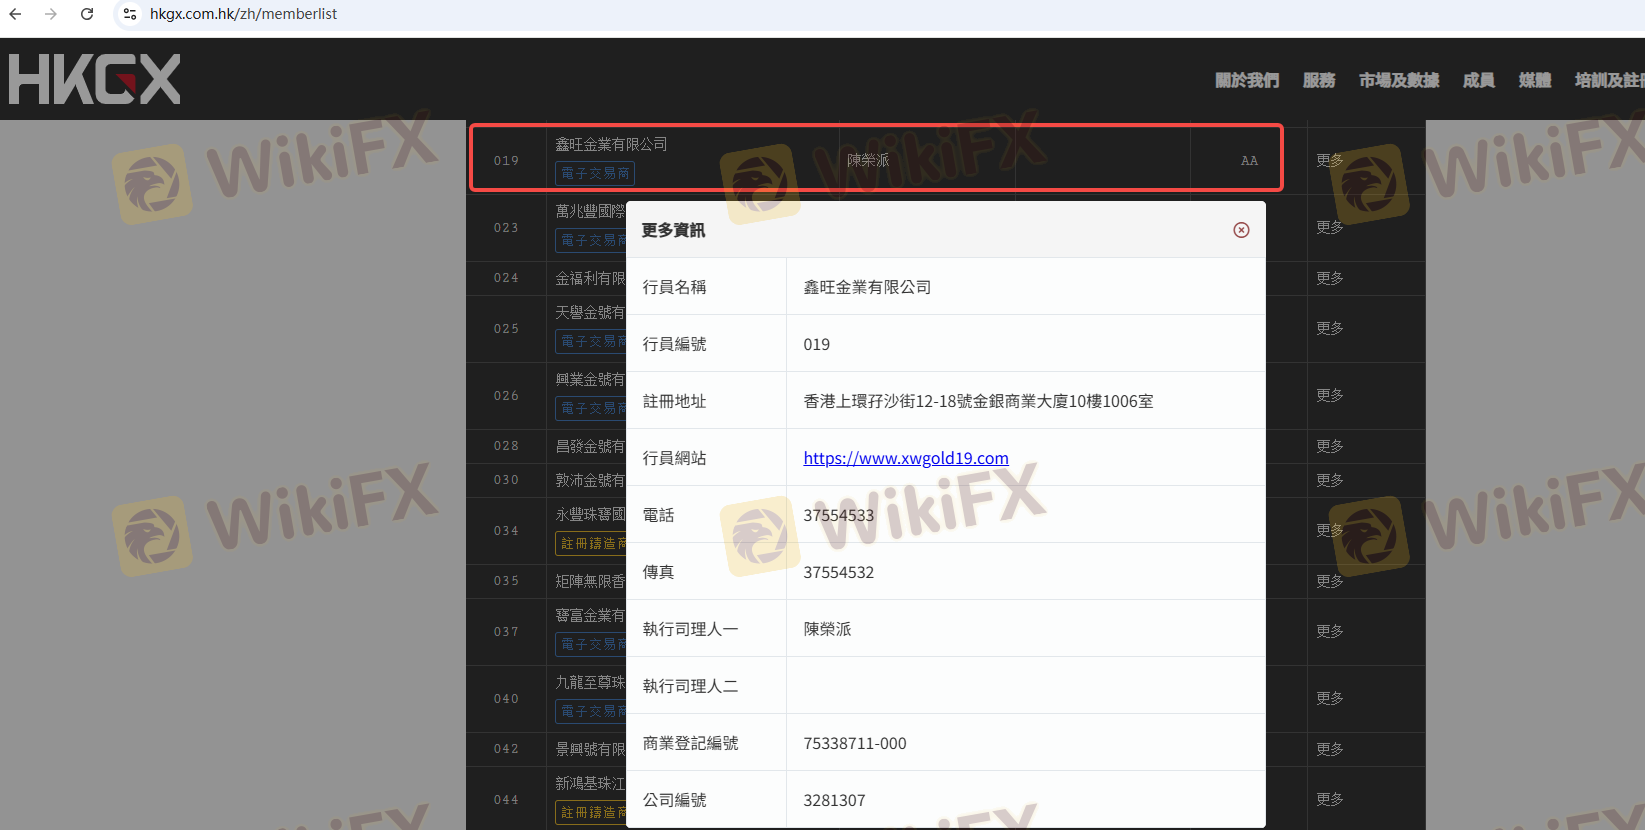Click 更多 for member 026
Image resolution: width=1645 pixels, height=830 pixels.
(x=1330, y=395)
